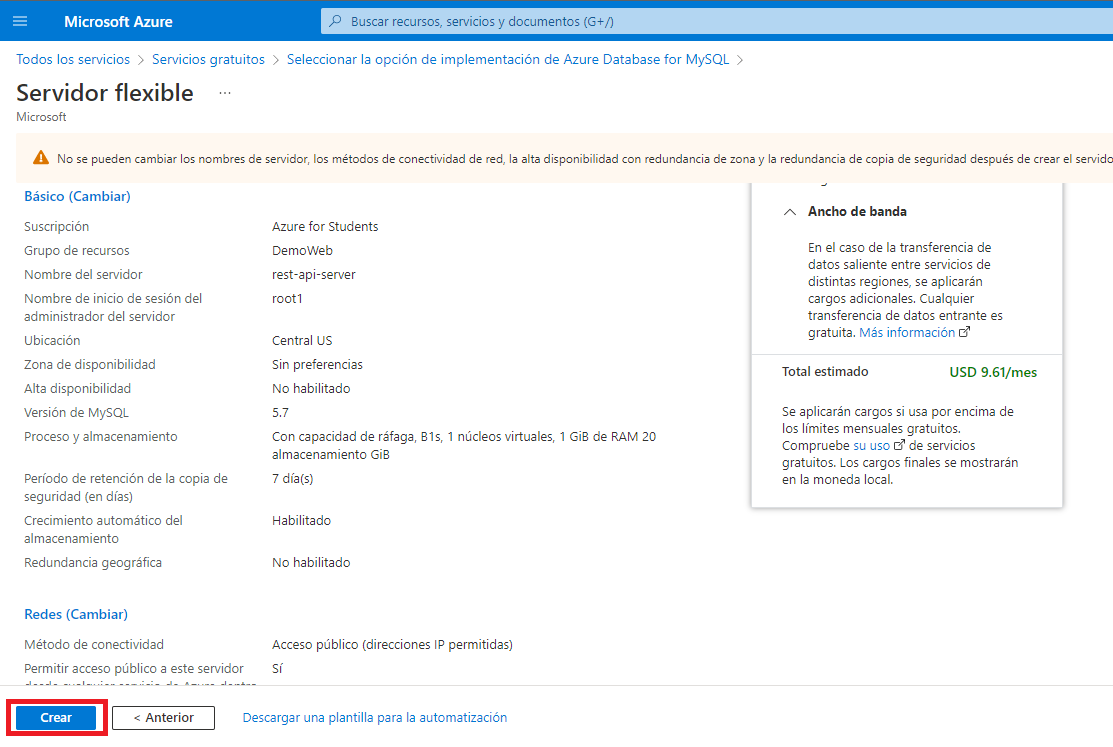Select the 7 día(s) retention value
The width and height of the screenshot is (1113, 747).
click(x=292, y=479)
